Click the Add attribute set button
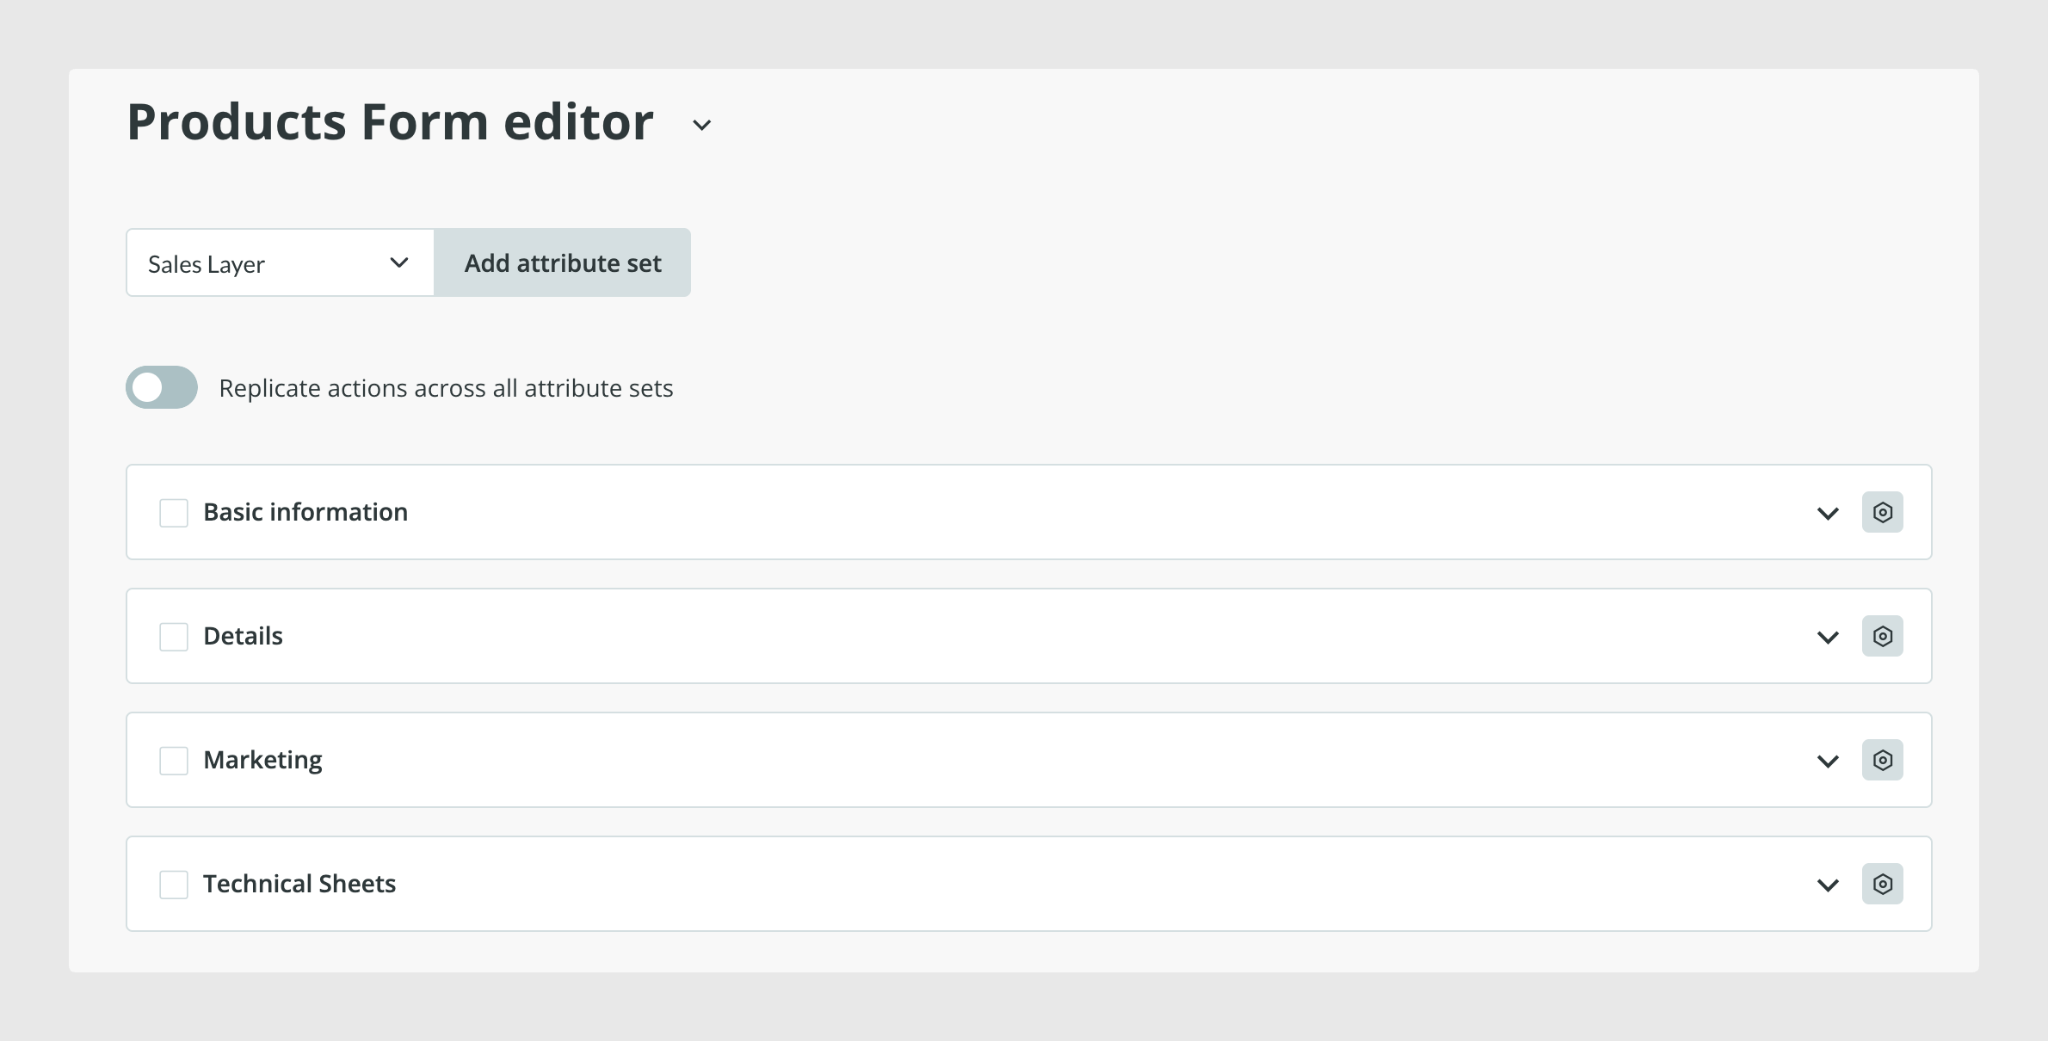The image size is (2048, 1041). click(x=562, y=263)
